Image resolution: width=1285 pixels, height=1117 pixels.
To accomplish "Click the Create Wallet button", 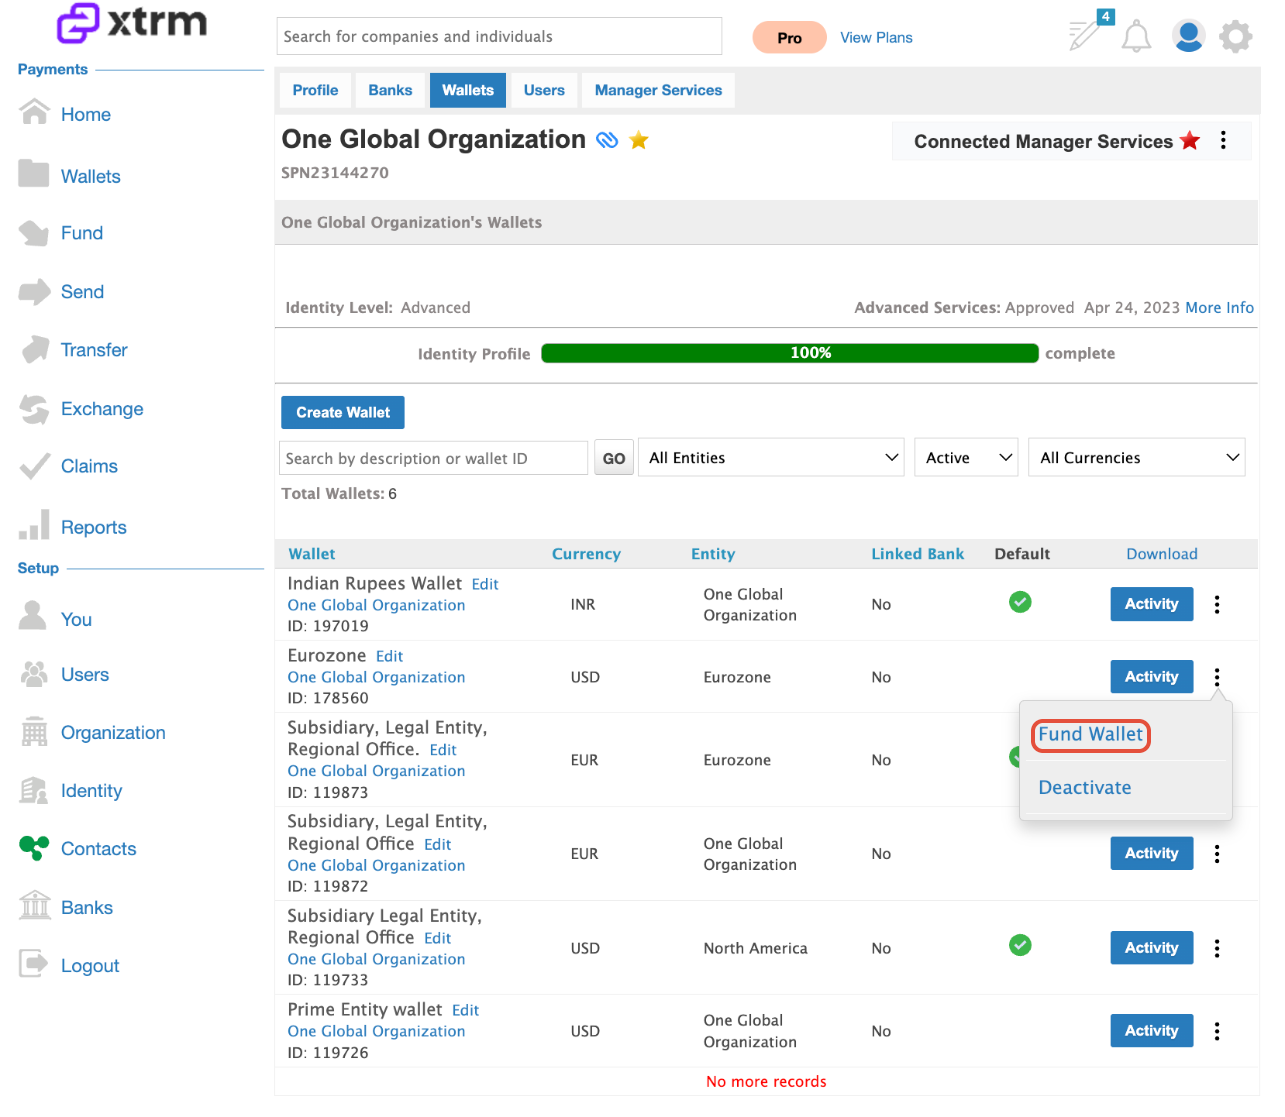I will [343, 412].
